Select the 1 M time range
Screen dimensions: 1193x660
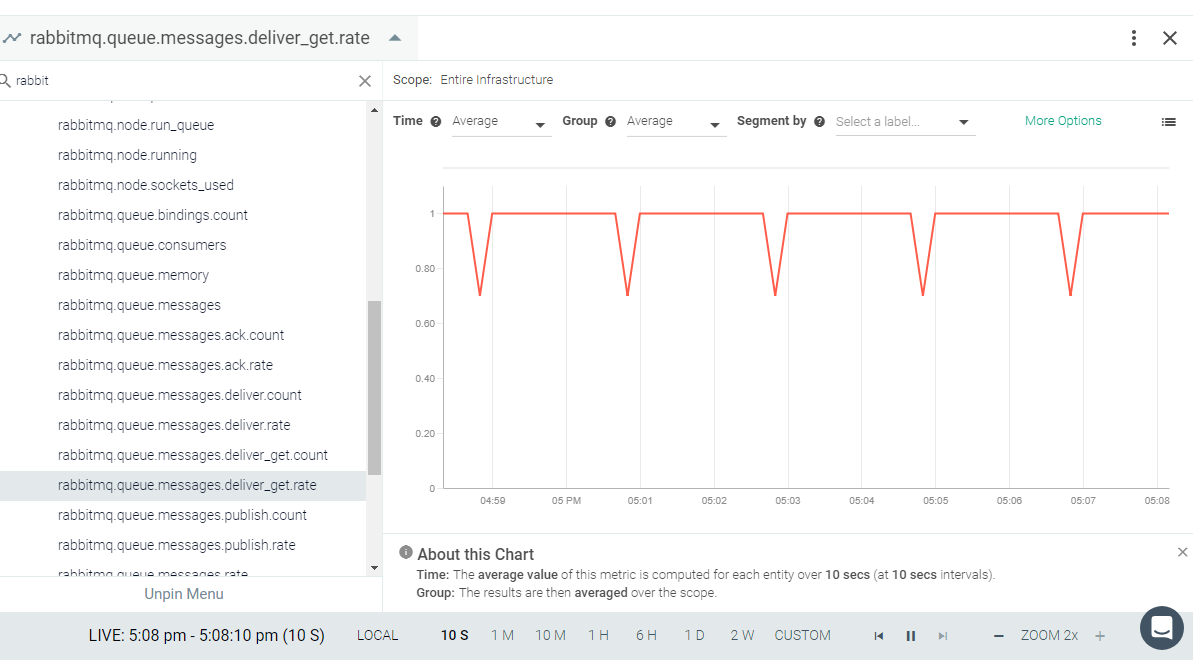click(x=502, y=636)
